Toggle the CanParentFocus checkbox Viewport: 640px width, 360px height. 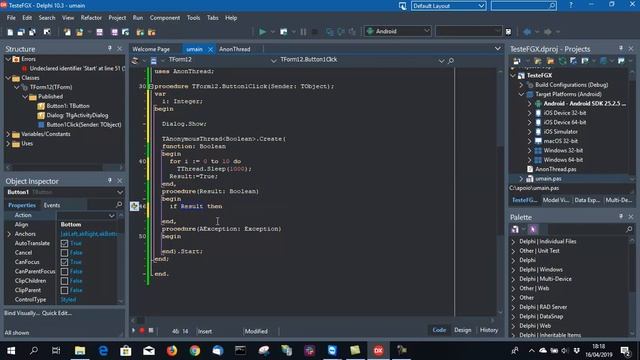click(64, 271)
